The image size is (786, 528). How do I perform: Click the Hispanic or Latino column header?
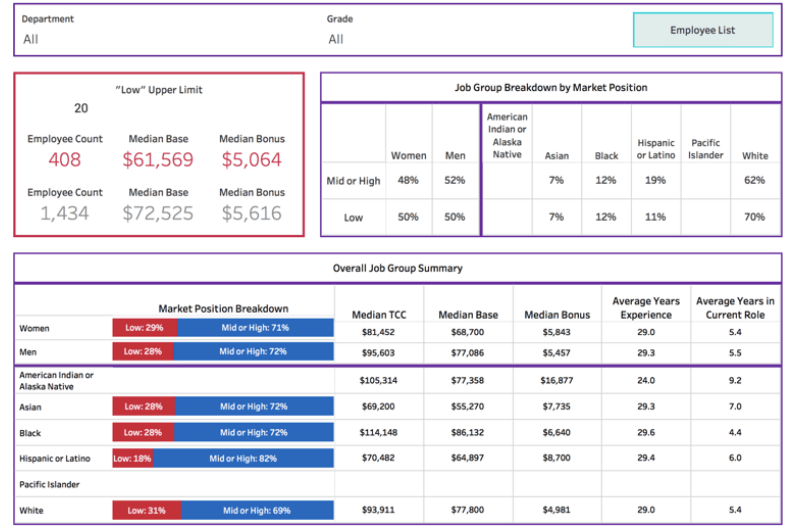point(656,149)
